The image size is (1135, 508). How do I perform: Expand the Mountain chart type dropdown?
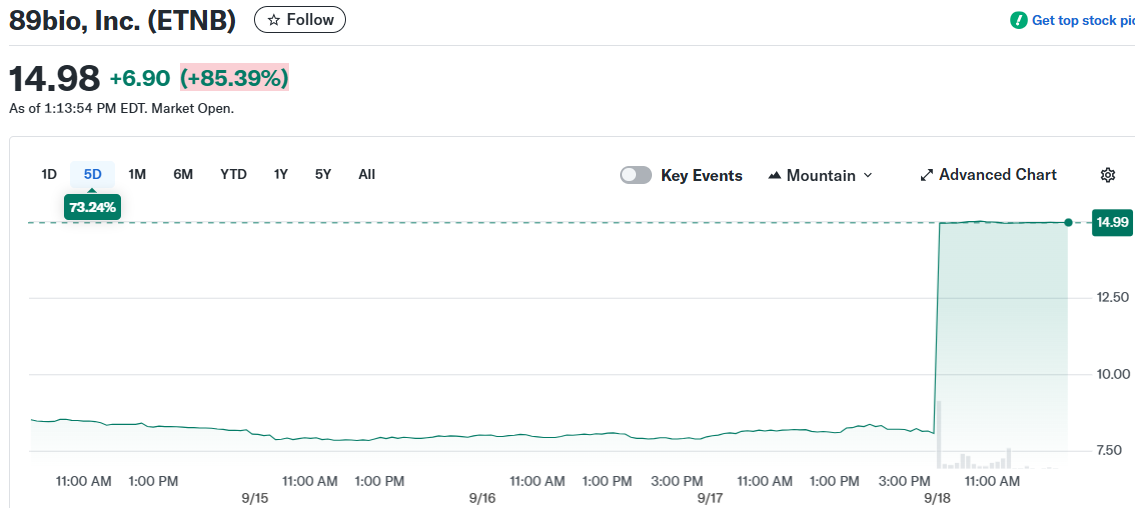tap(821, 175)
